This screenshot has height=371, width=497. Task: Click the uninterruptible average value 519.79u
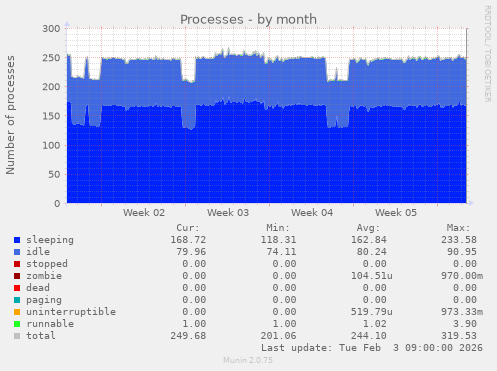tap(372, 312)
